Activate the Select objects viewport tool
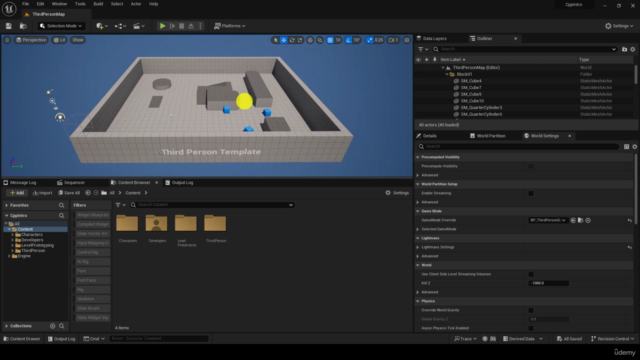Viewport: 640px width, 360px height. pyautogui.click(x=276, y=40)
